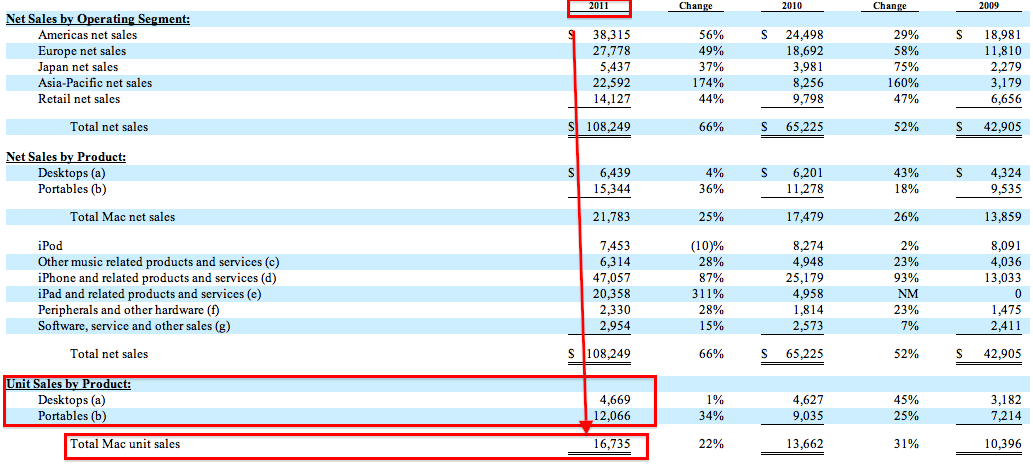This screenshot has height=468, width=1033.
Task: Select Europe 2011 value 27,778
Action: point(611,51)
